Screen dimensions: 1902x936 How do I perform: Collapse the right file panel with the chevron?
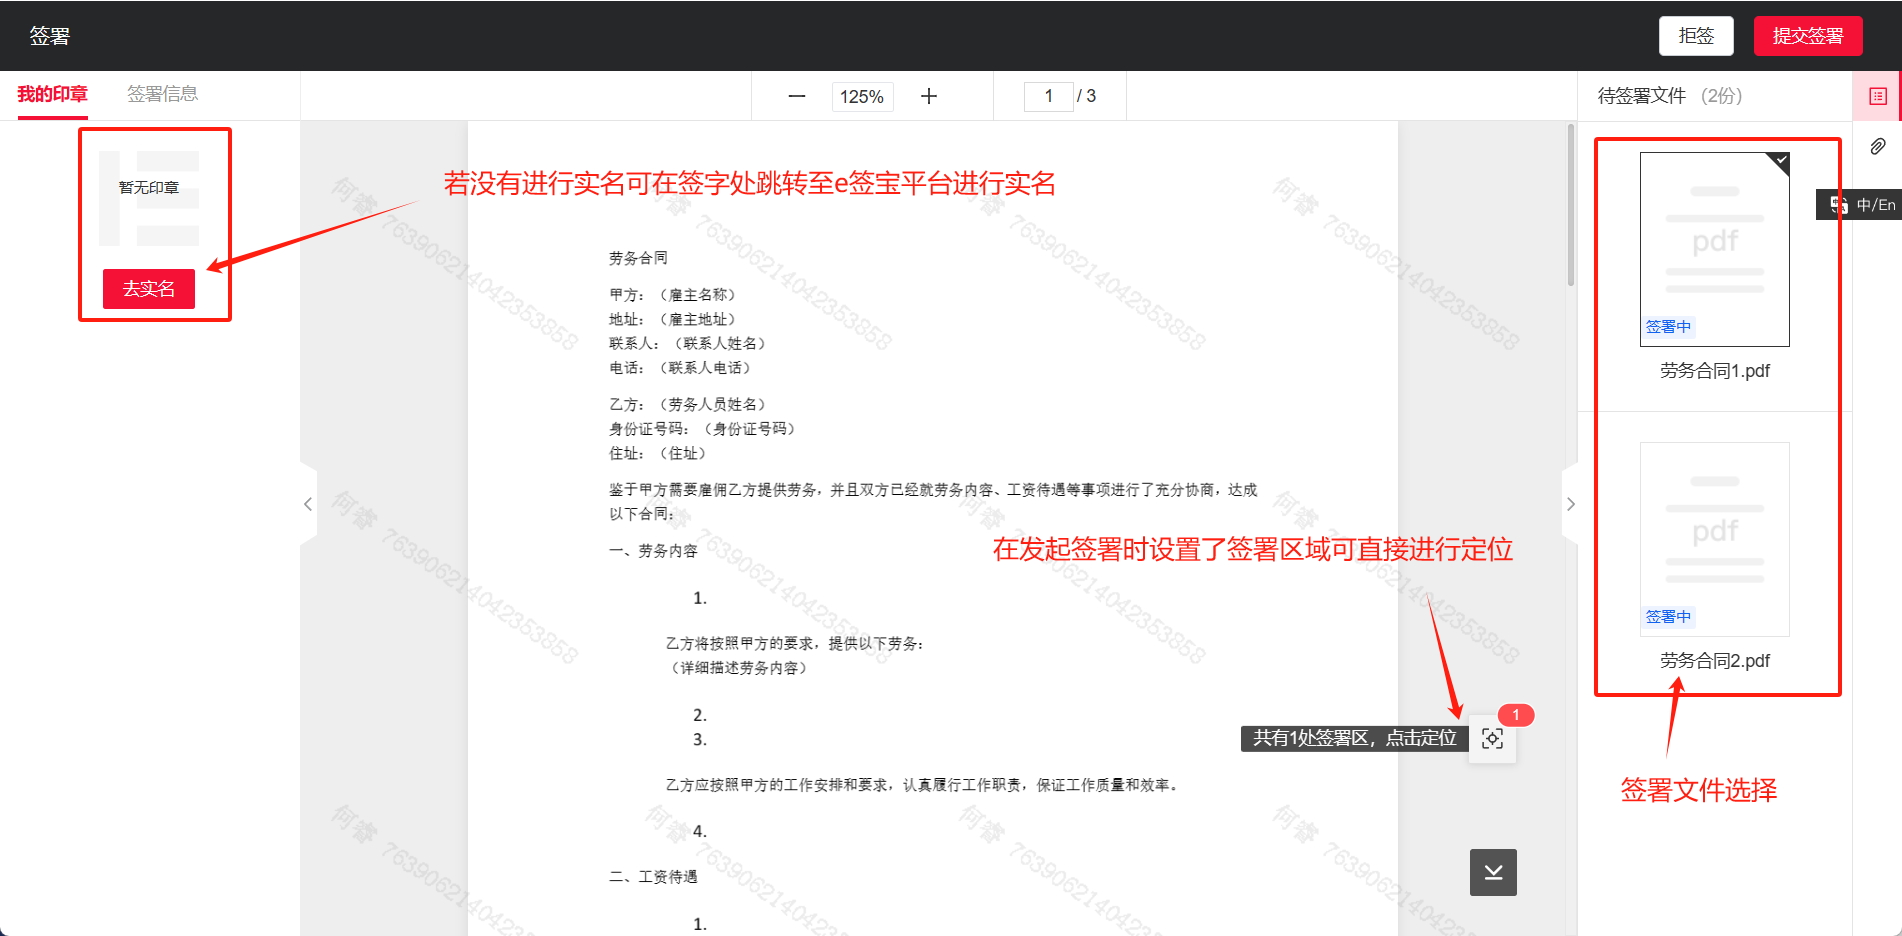point(1570,504)
